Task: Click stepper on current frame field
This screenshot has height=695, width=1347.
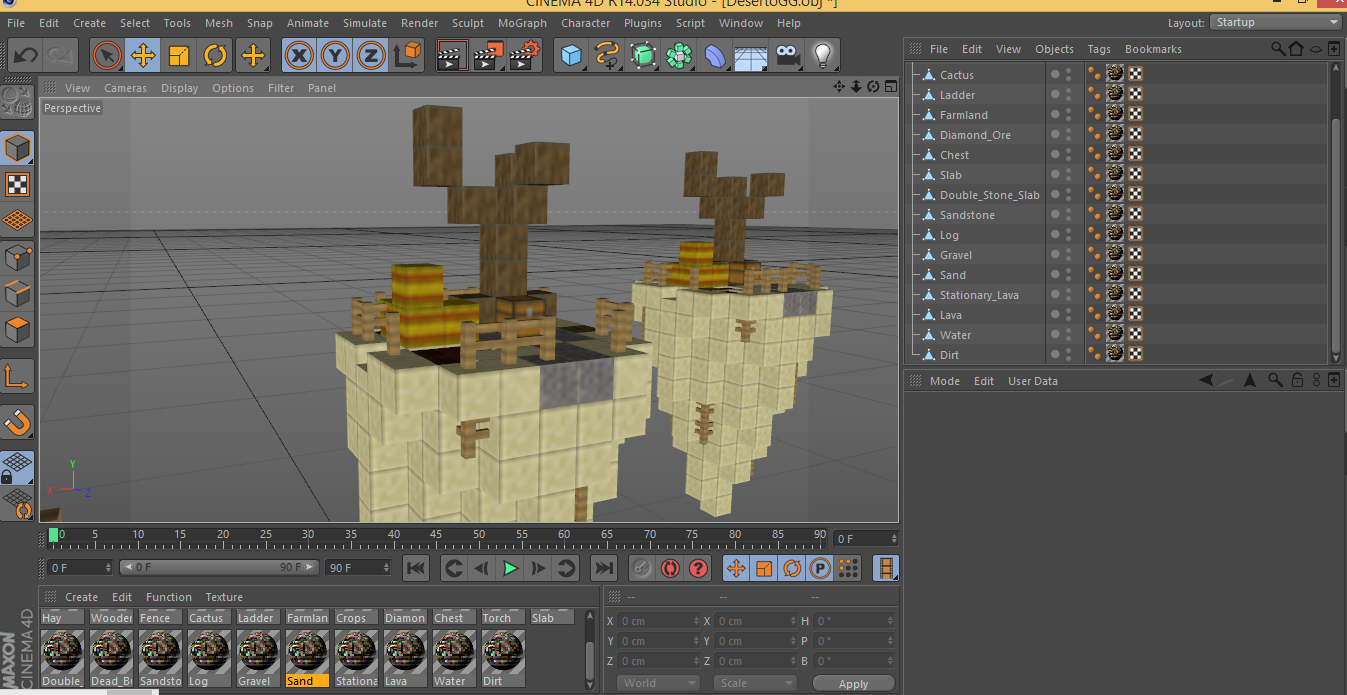Action: 893,539
